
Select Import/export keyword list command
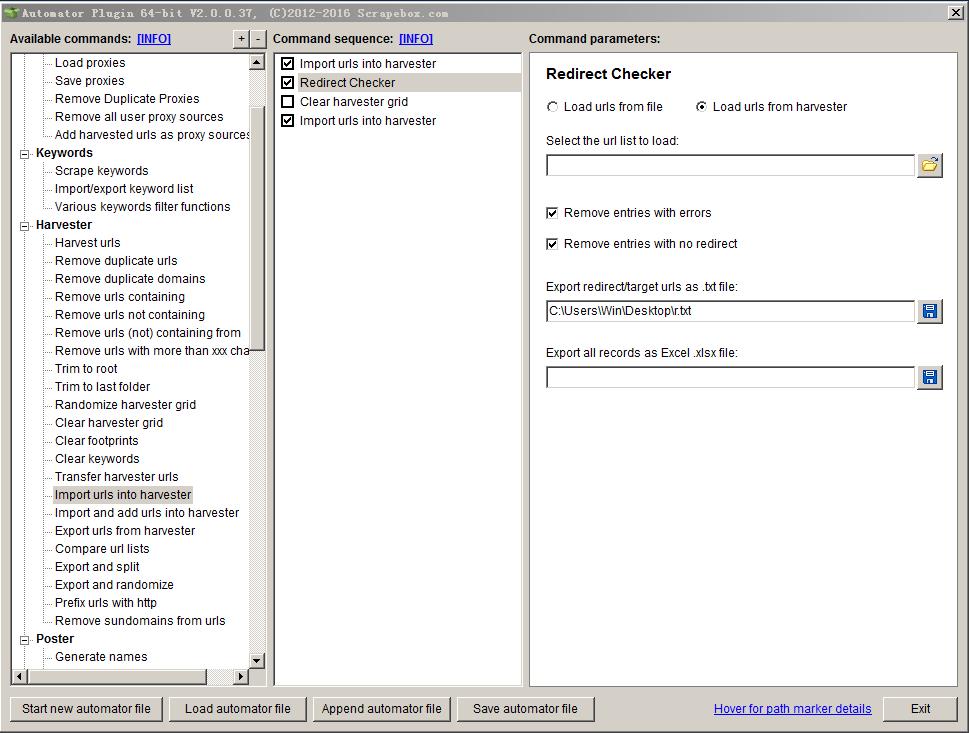click(124, 189)
